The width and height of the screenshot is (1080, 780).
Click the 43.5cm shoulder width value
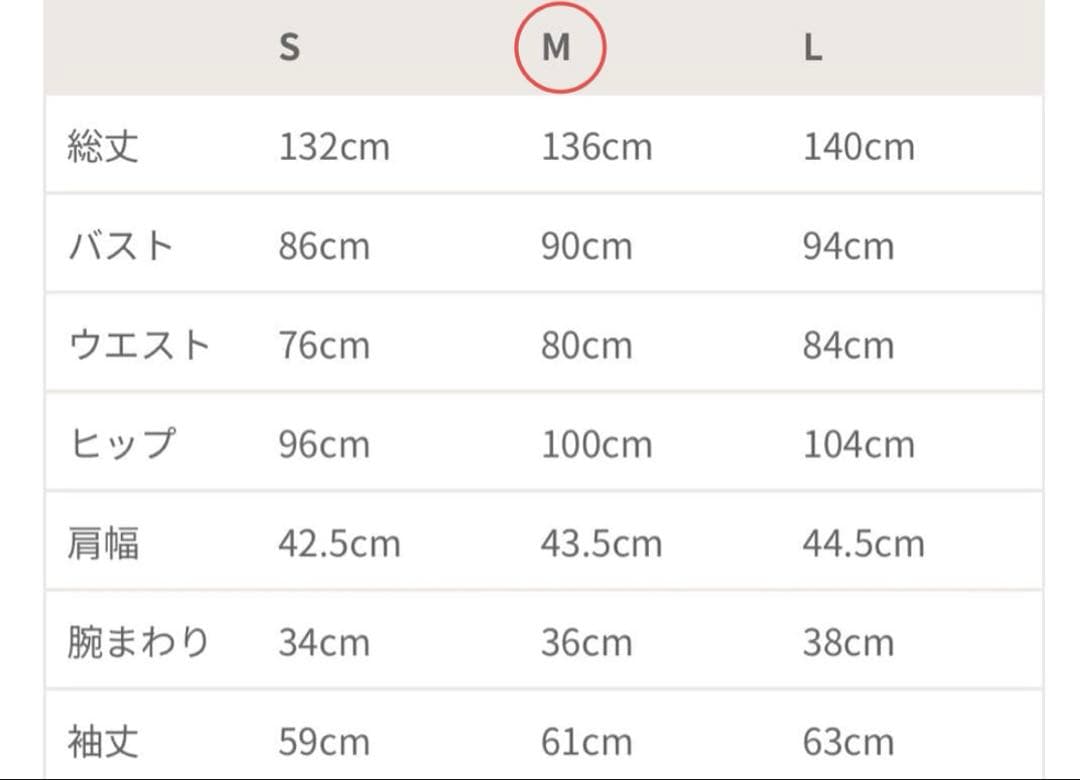pos(601,544)
